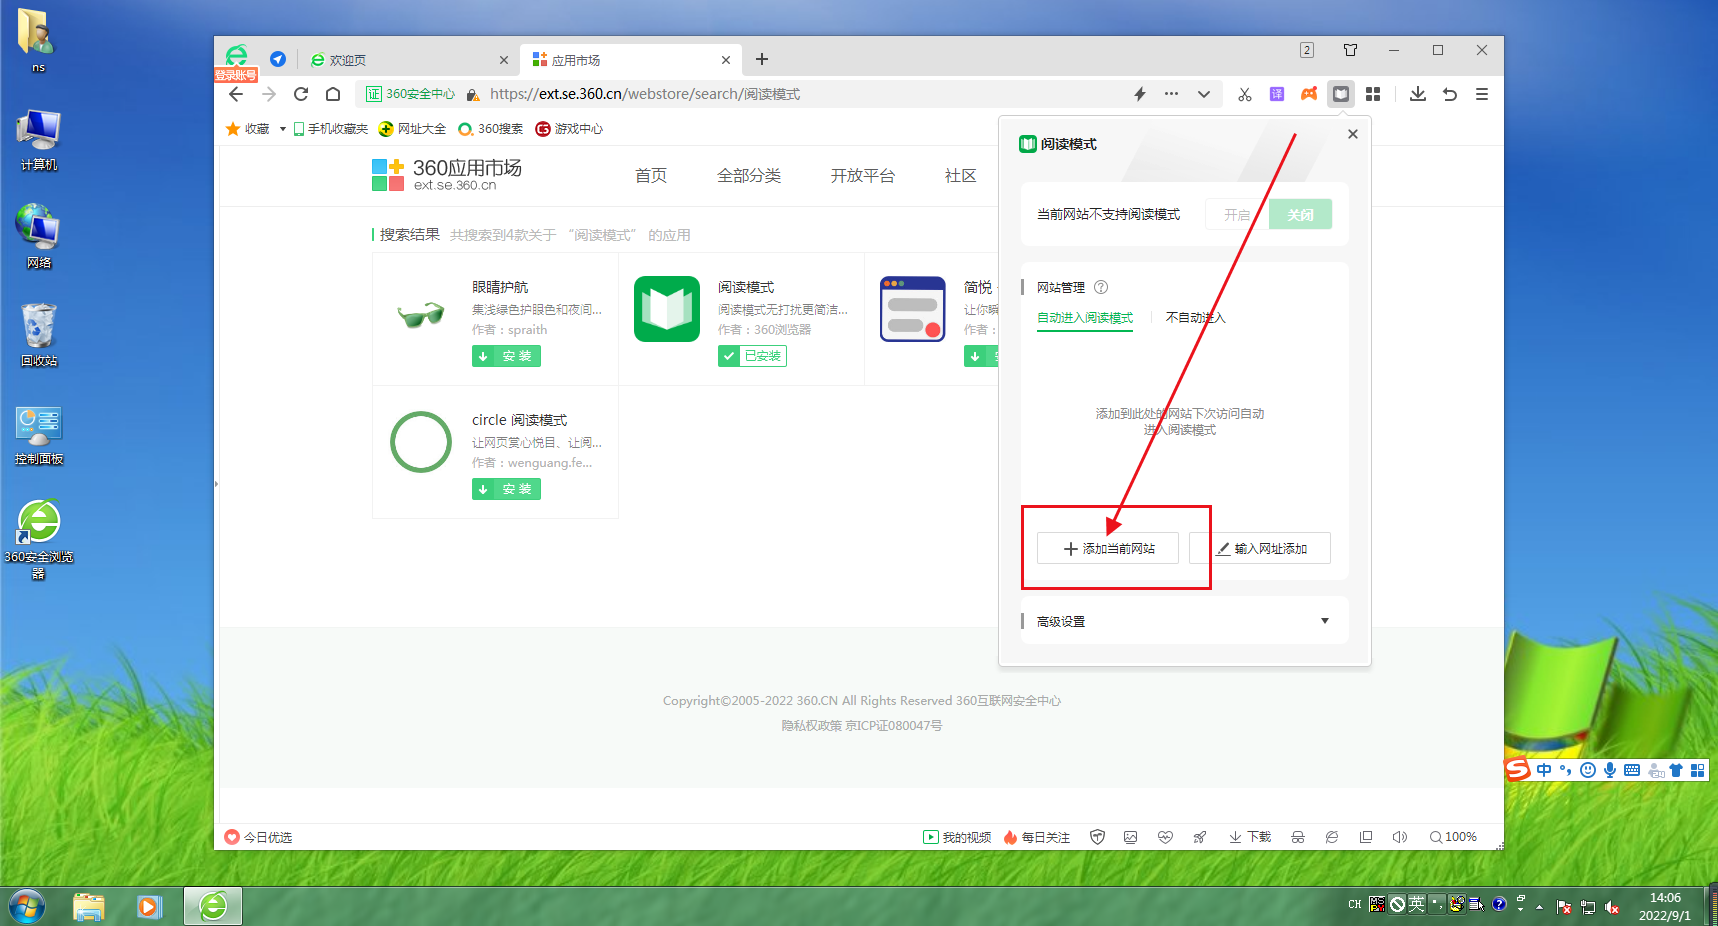Click the help icon beside 网站管理
The height and width of the screenshot is (926, 1718).
1101,287
